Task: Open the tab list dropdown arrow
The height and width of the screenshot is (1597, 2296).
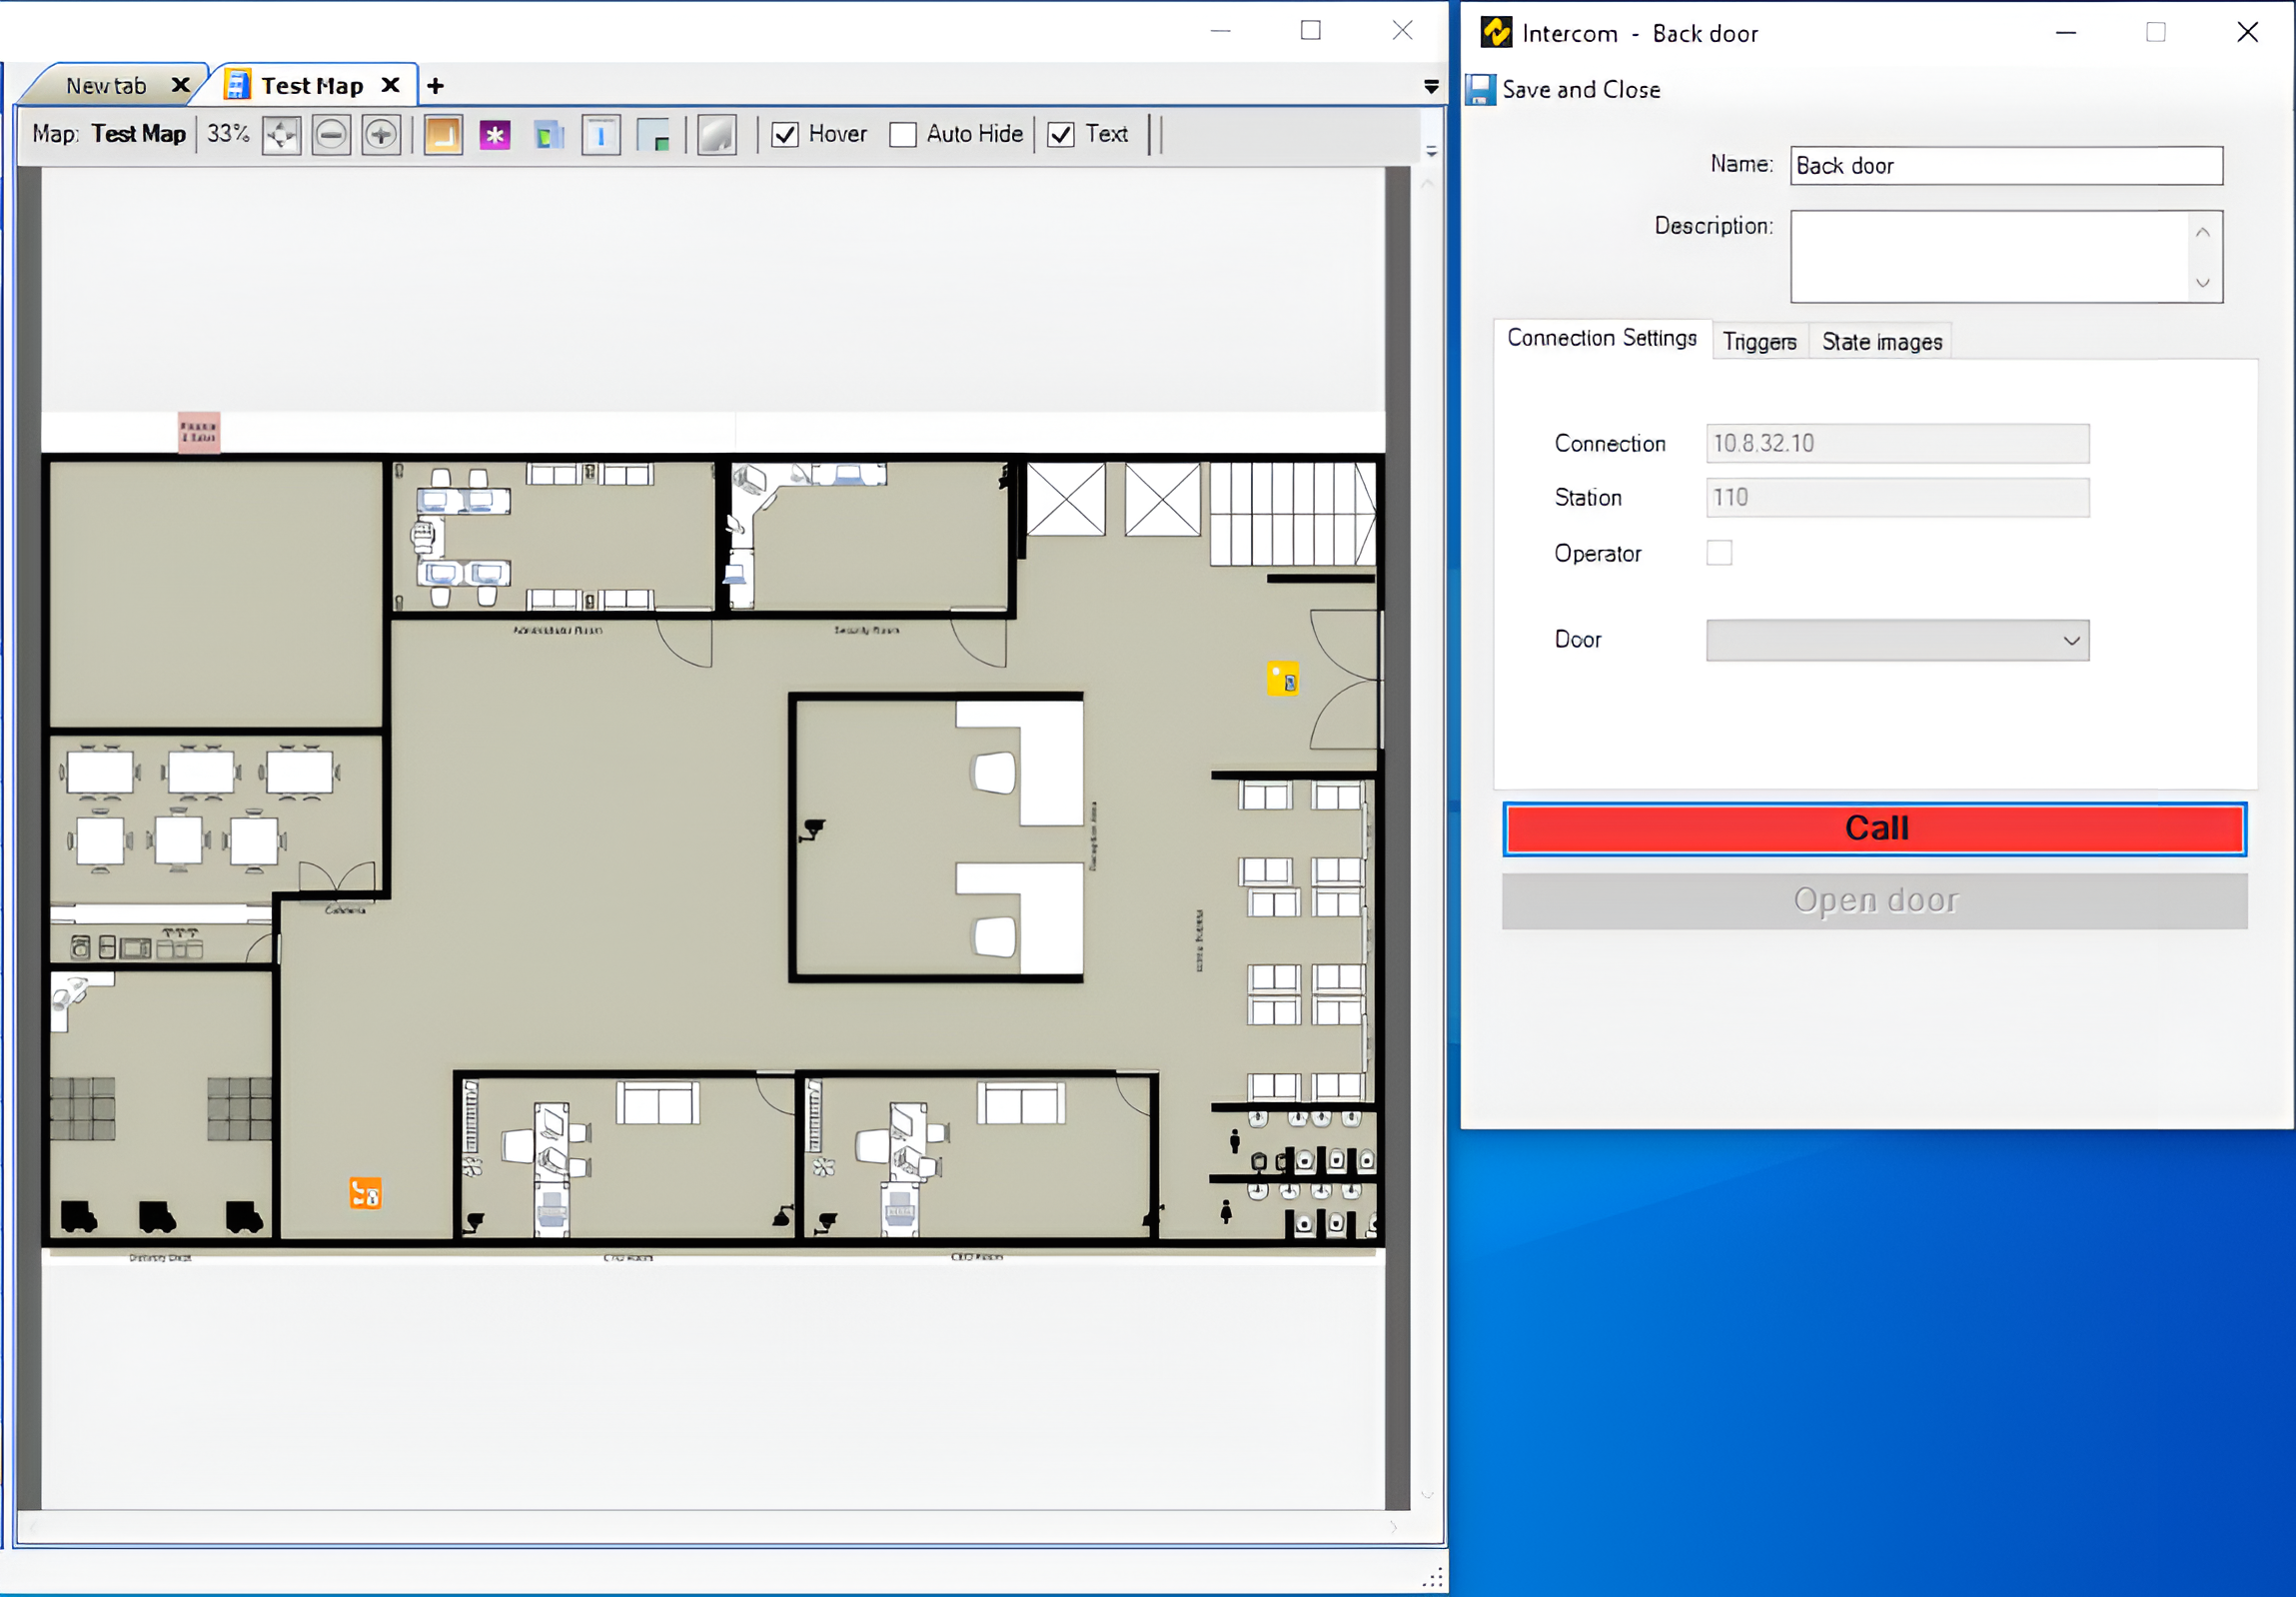Action: point(1431,87)
